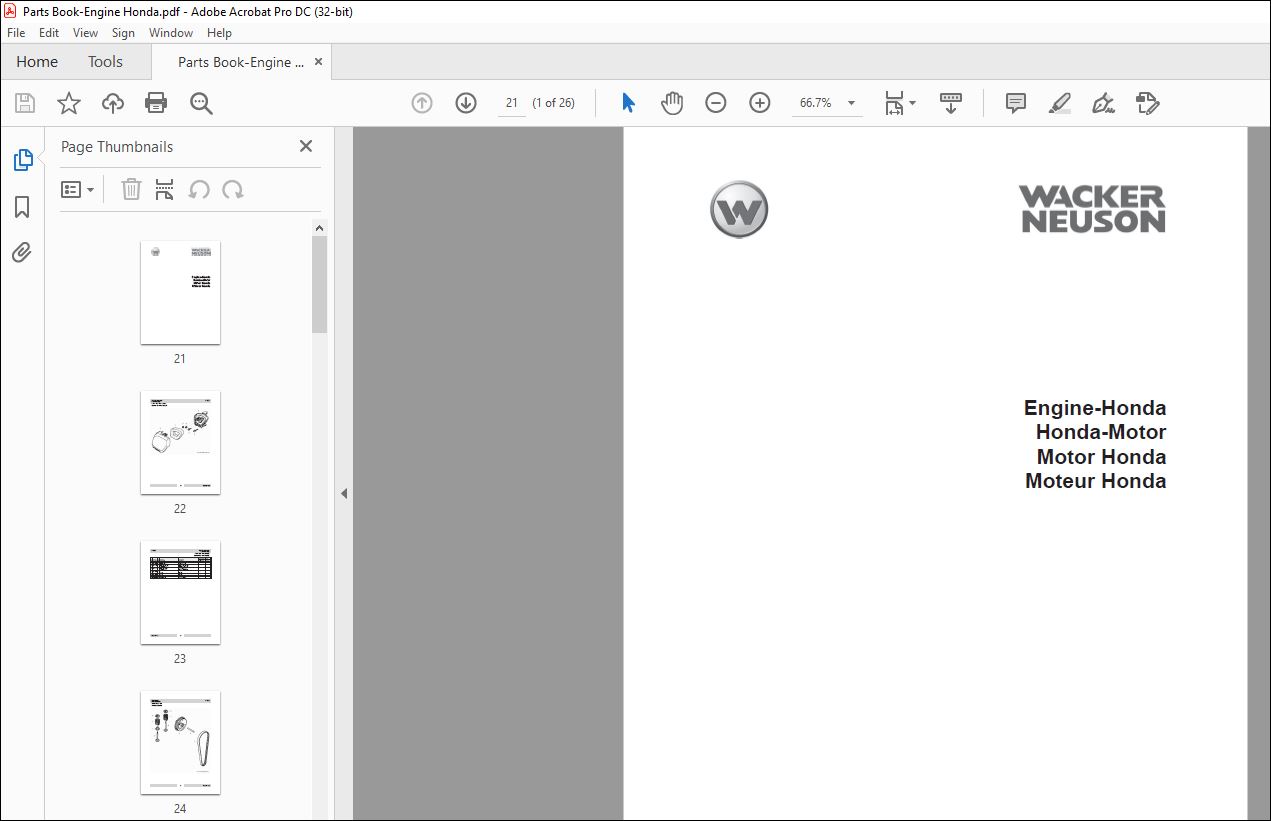The height and width of the screenshot is (821, 1271).
Task: Rotate page counterclockwise in thumbnails panel
Action: 199,189
